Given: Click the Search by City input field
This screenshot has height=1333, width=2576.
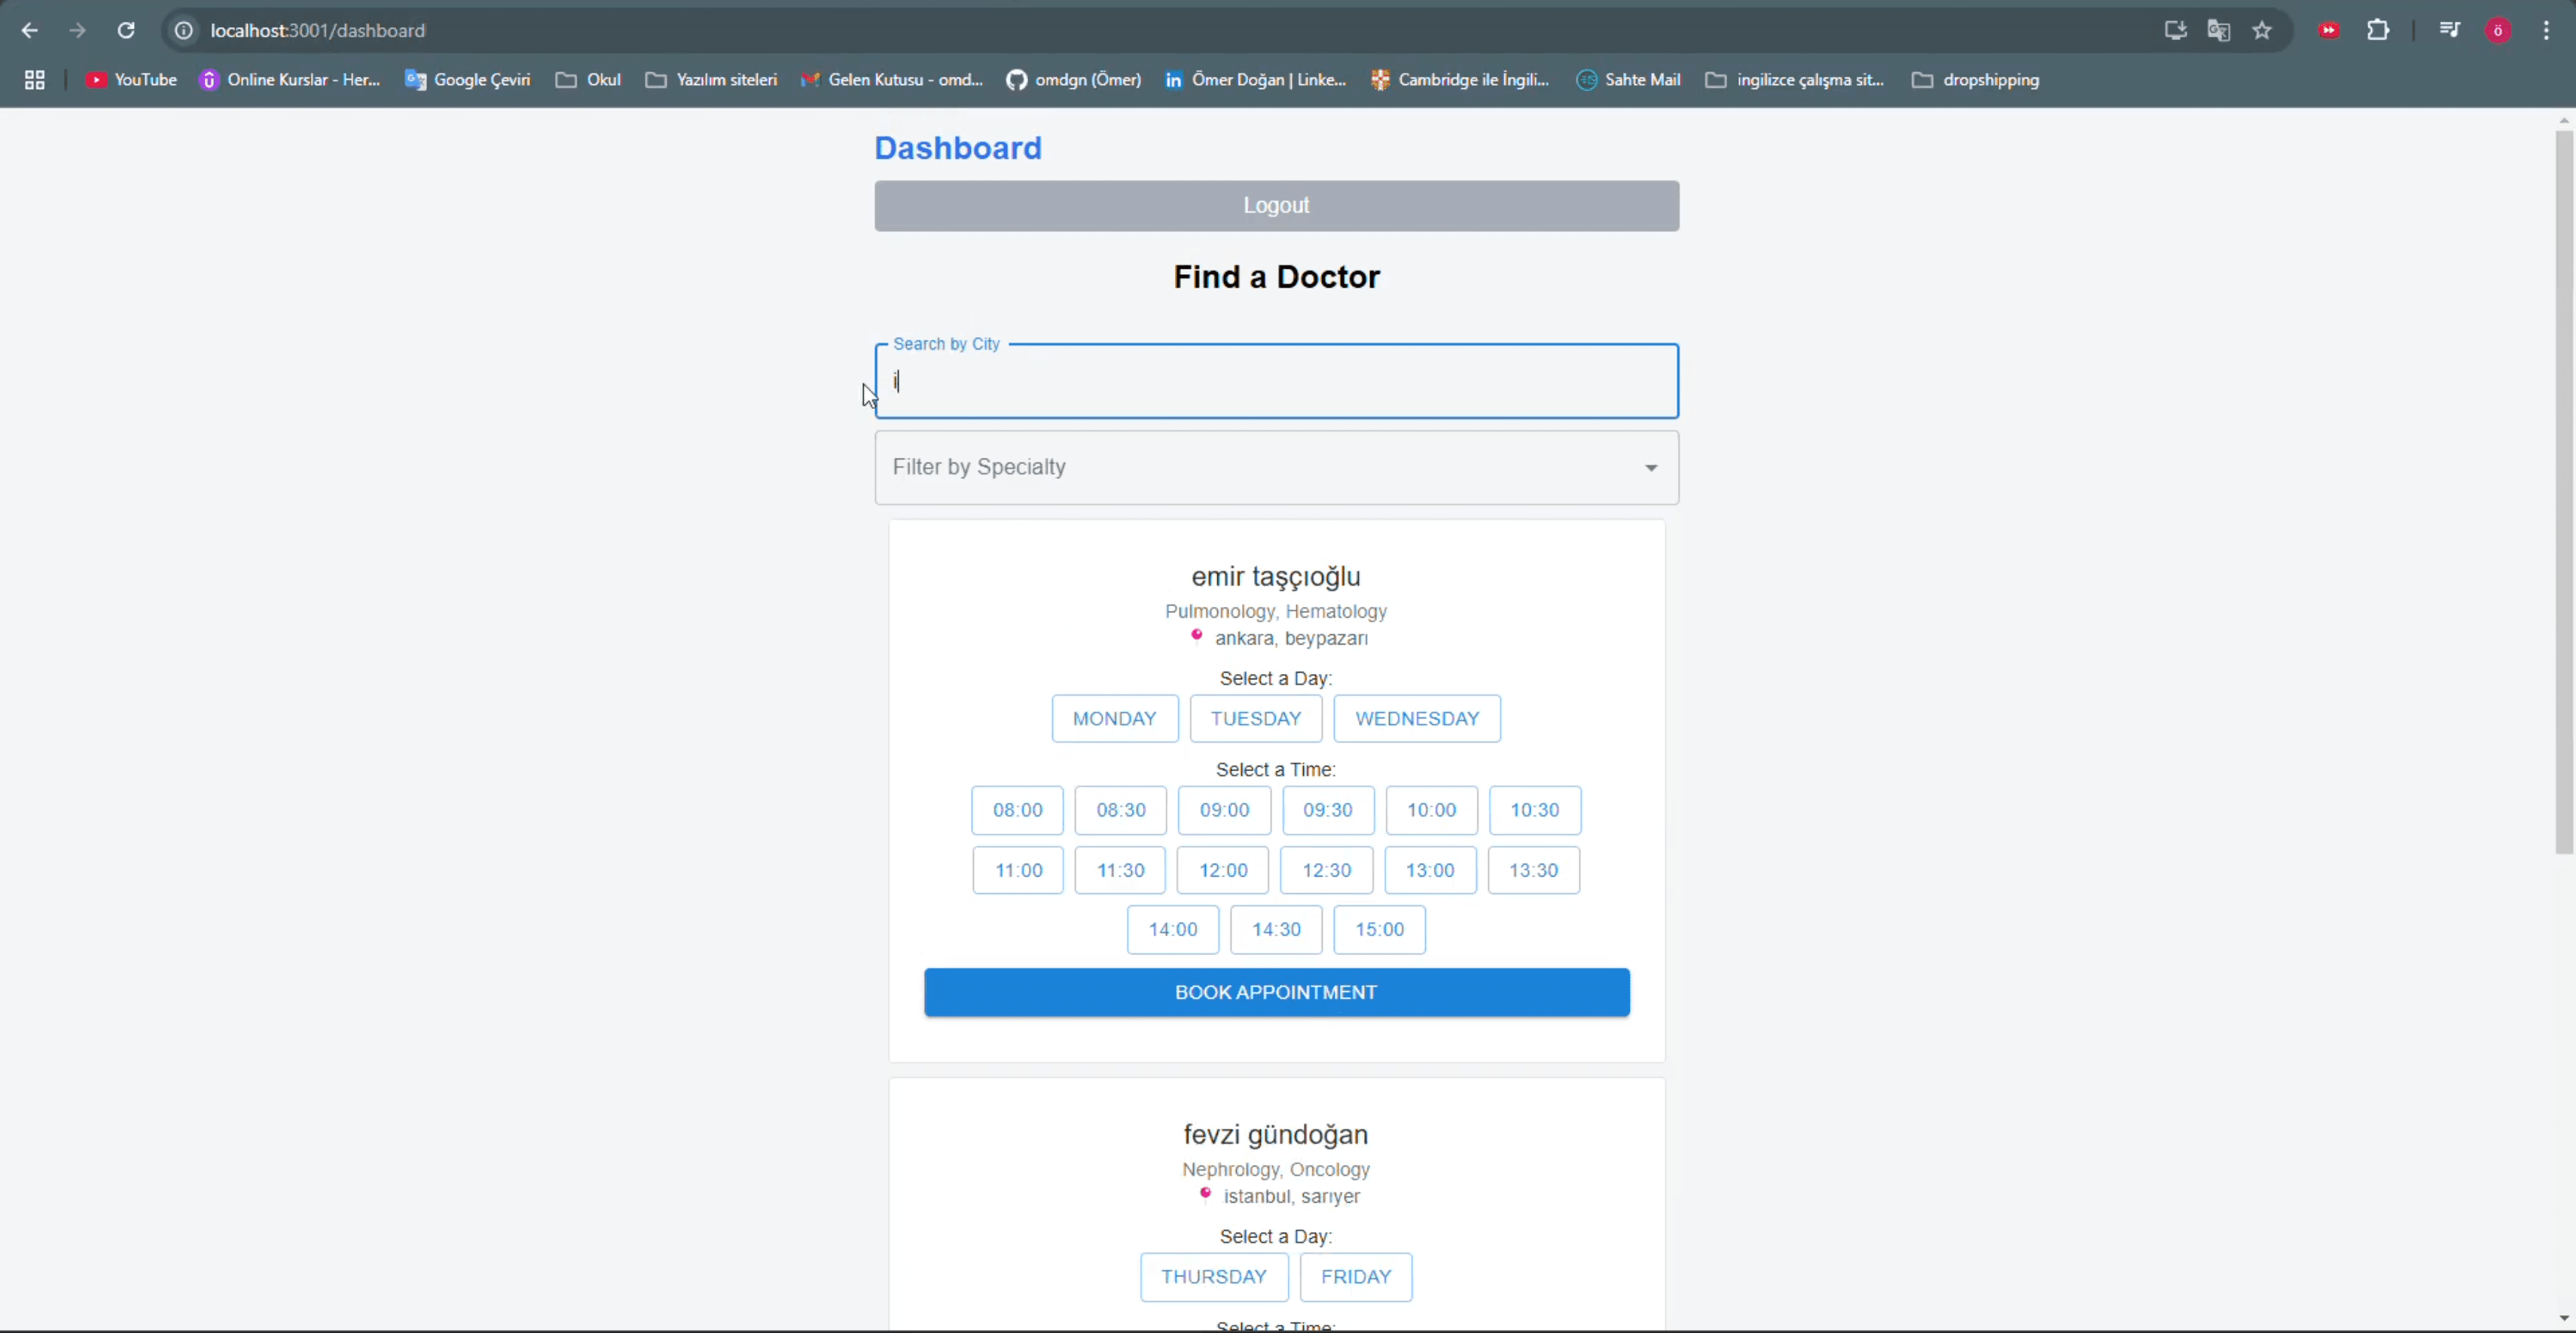Looking at the screenshot, I should [1276, 381].
